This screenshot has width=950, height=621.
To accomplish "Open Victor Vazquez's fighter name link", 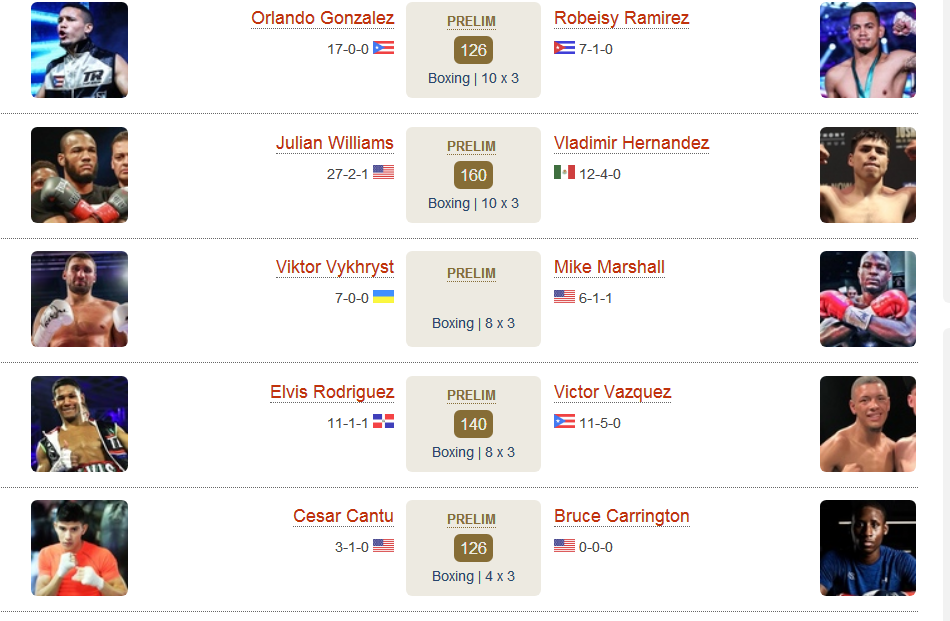I will pos(613,392).
